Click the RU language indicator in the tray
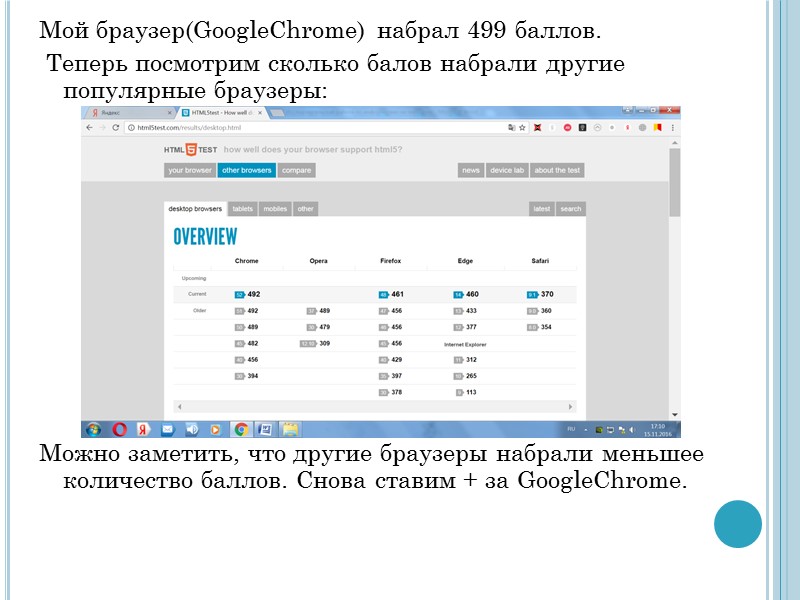This screenshot has width=800, height=600. pos(571,429)
